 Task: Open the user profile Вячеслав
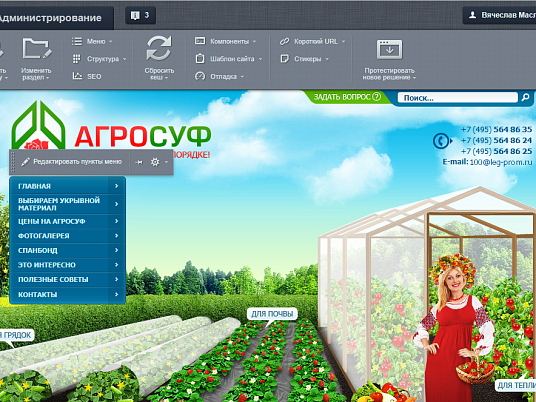(499, 15)
